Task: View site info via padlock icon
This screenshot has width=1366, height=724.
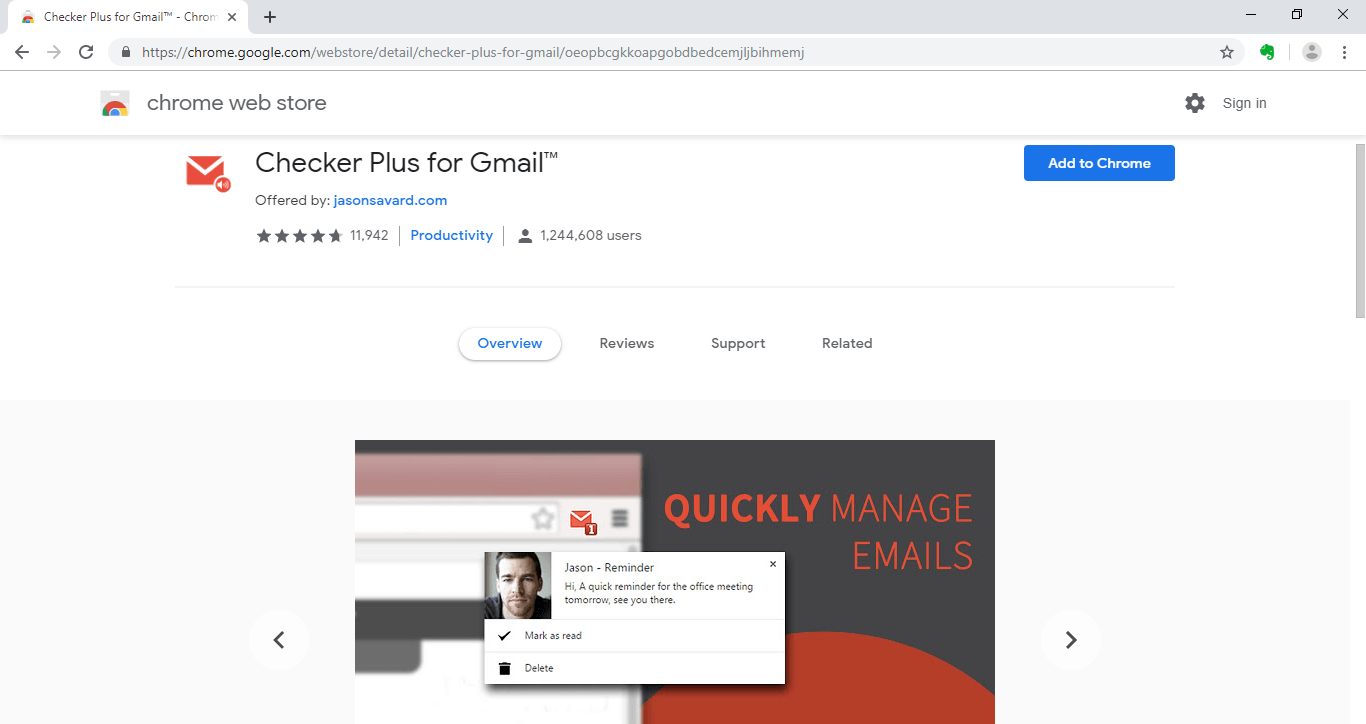Action: tap(126, 52)
